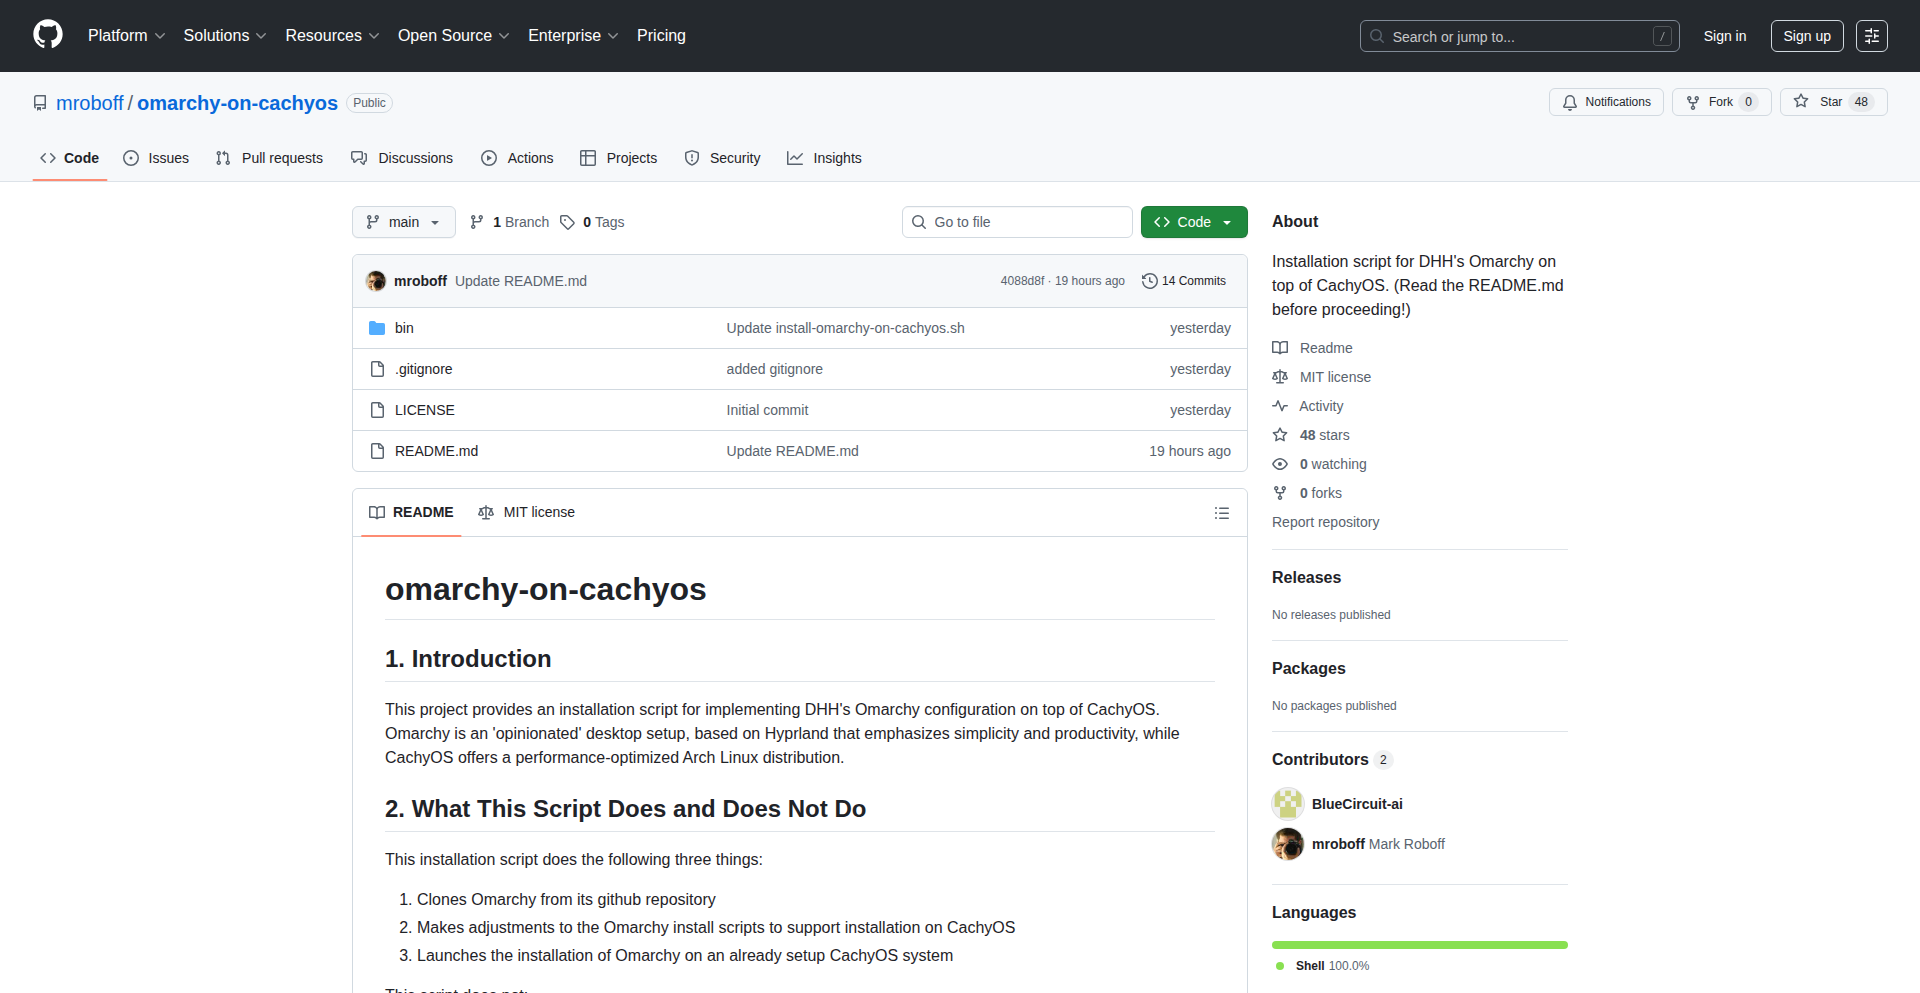
Task: Open the 14 Commits history link
Action: point(1184,281)
